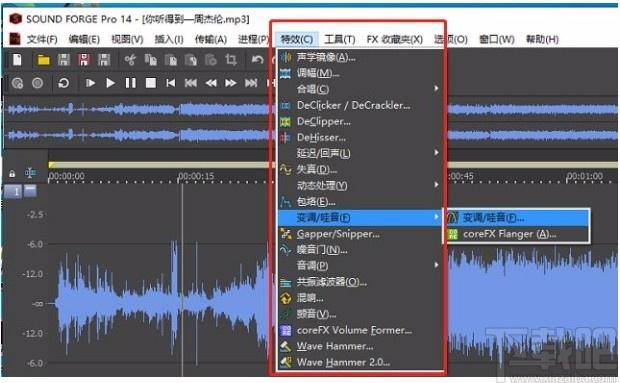Open the 编辑(E) menu
Screen dimensions: 620x383
(84, 40)
